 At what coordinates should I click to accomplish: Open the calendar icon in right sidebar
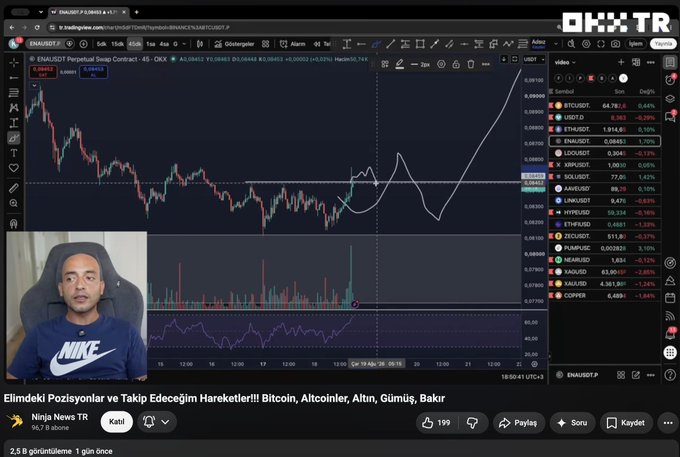[x=670, y=298]
